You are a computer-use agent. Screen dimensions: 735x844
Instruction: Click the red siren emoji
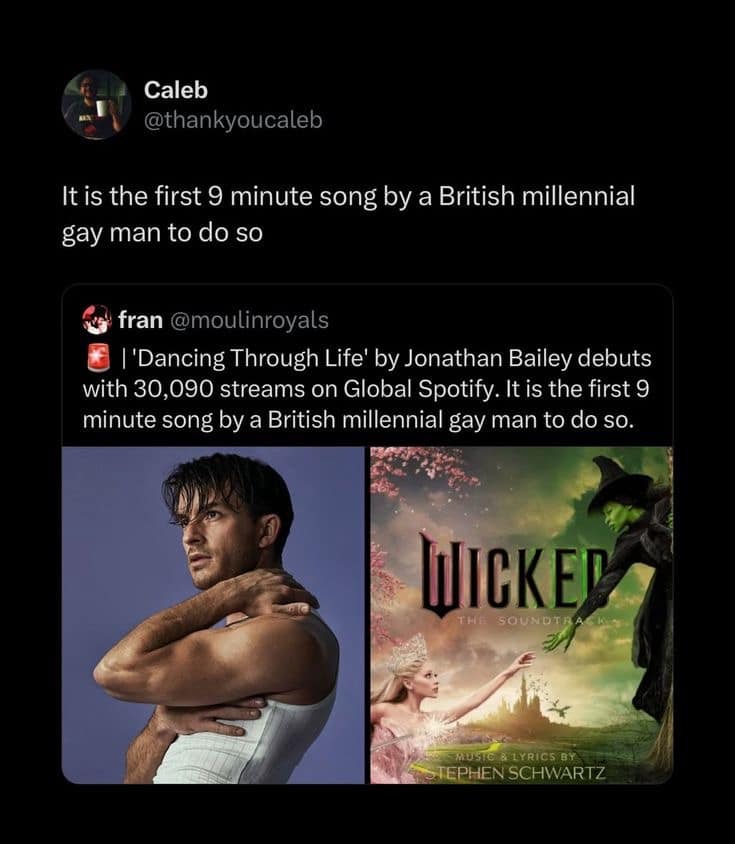click(94, 358)
